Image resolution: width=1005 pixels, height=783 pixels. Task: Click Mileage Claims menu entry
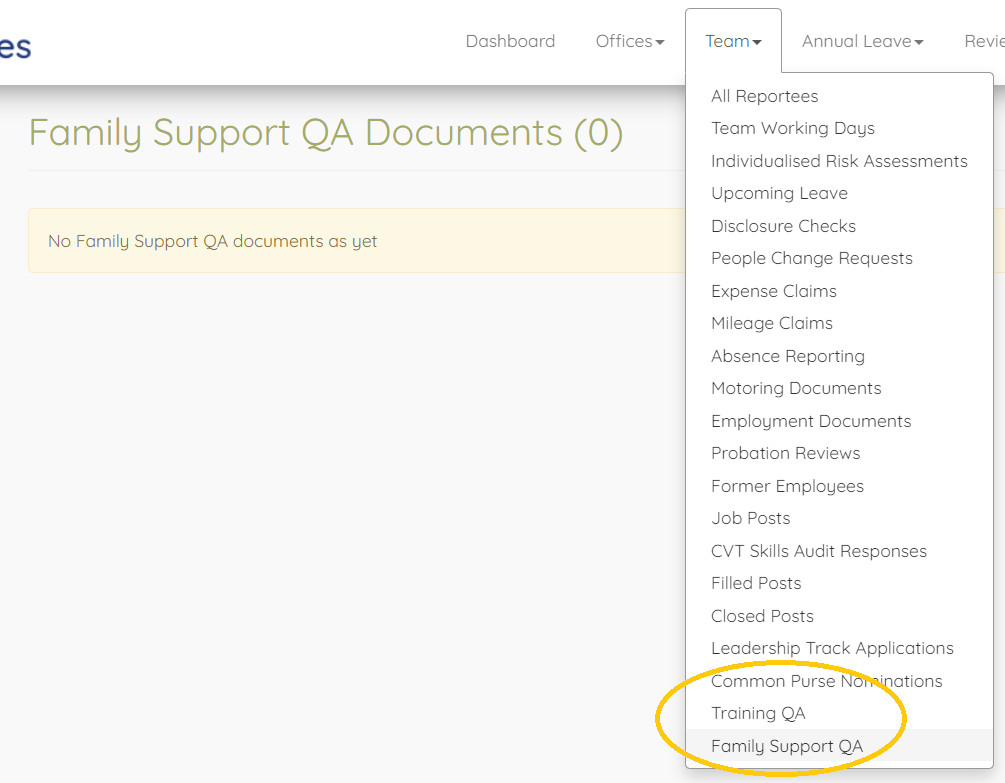click(x=771, y=323)
